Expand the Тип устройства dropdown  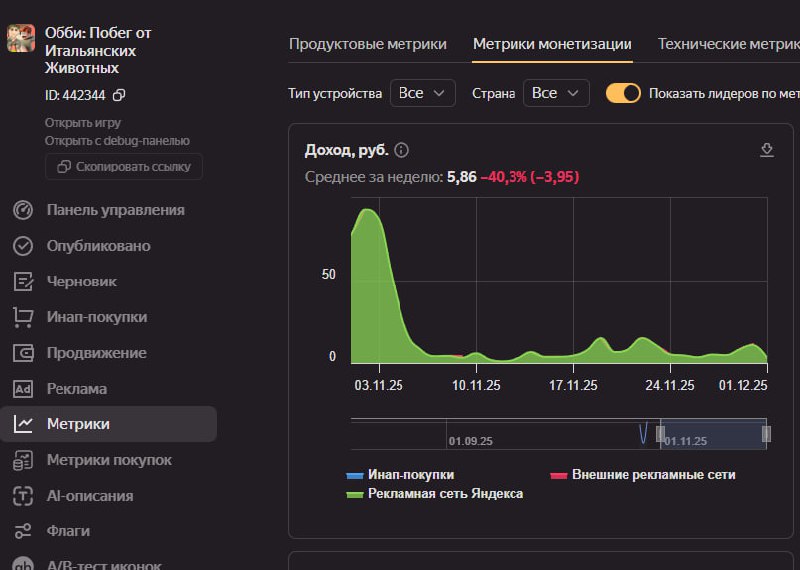(422, 93)
